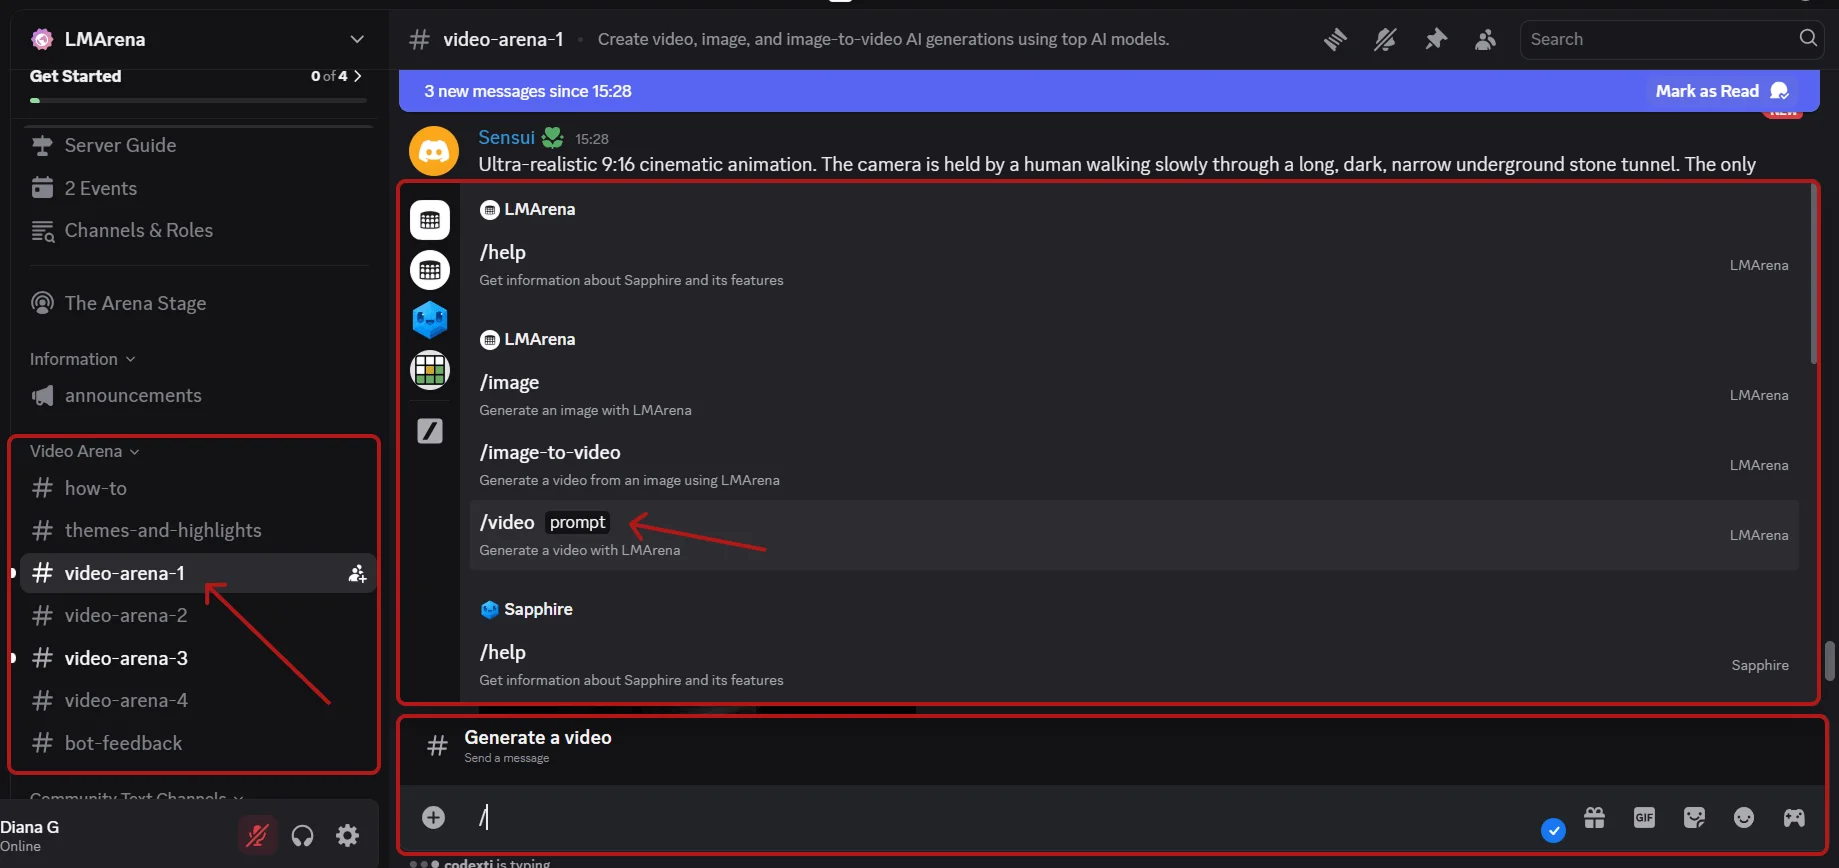The height and width of the screenshot is (868, 1839).
Task: Choose the /help command under Sapphire
Action: tap(1134, 665)
